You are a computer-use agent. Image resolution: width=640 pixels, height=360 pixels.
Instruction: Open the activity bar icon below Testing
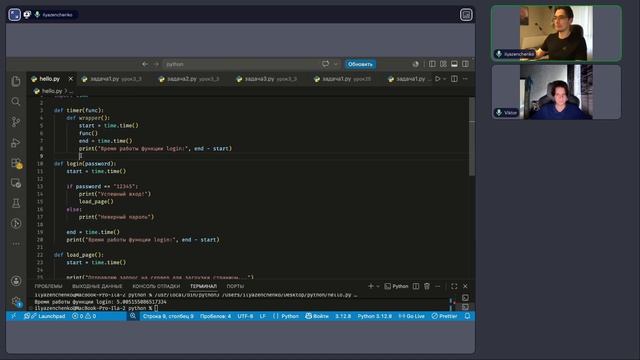pyautogui.click(x=16, y=223)
